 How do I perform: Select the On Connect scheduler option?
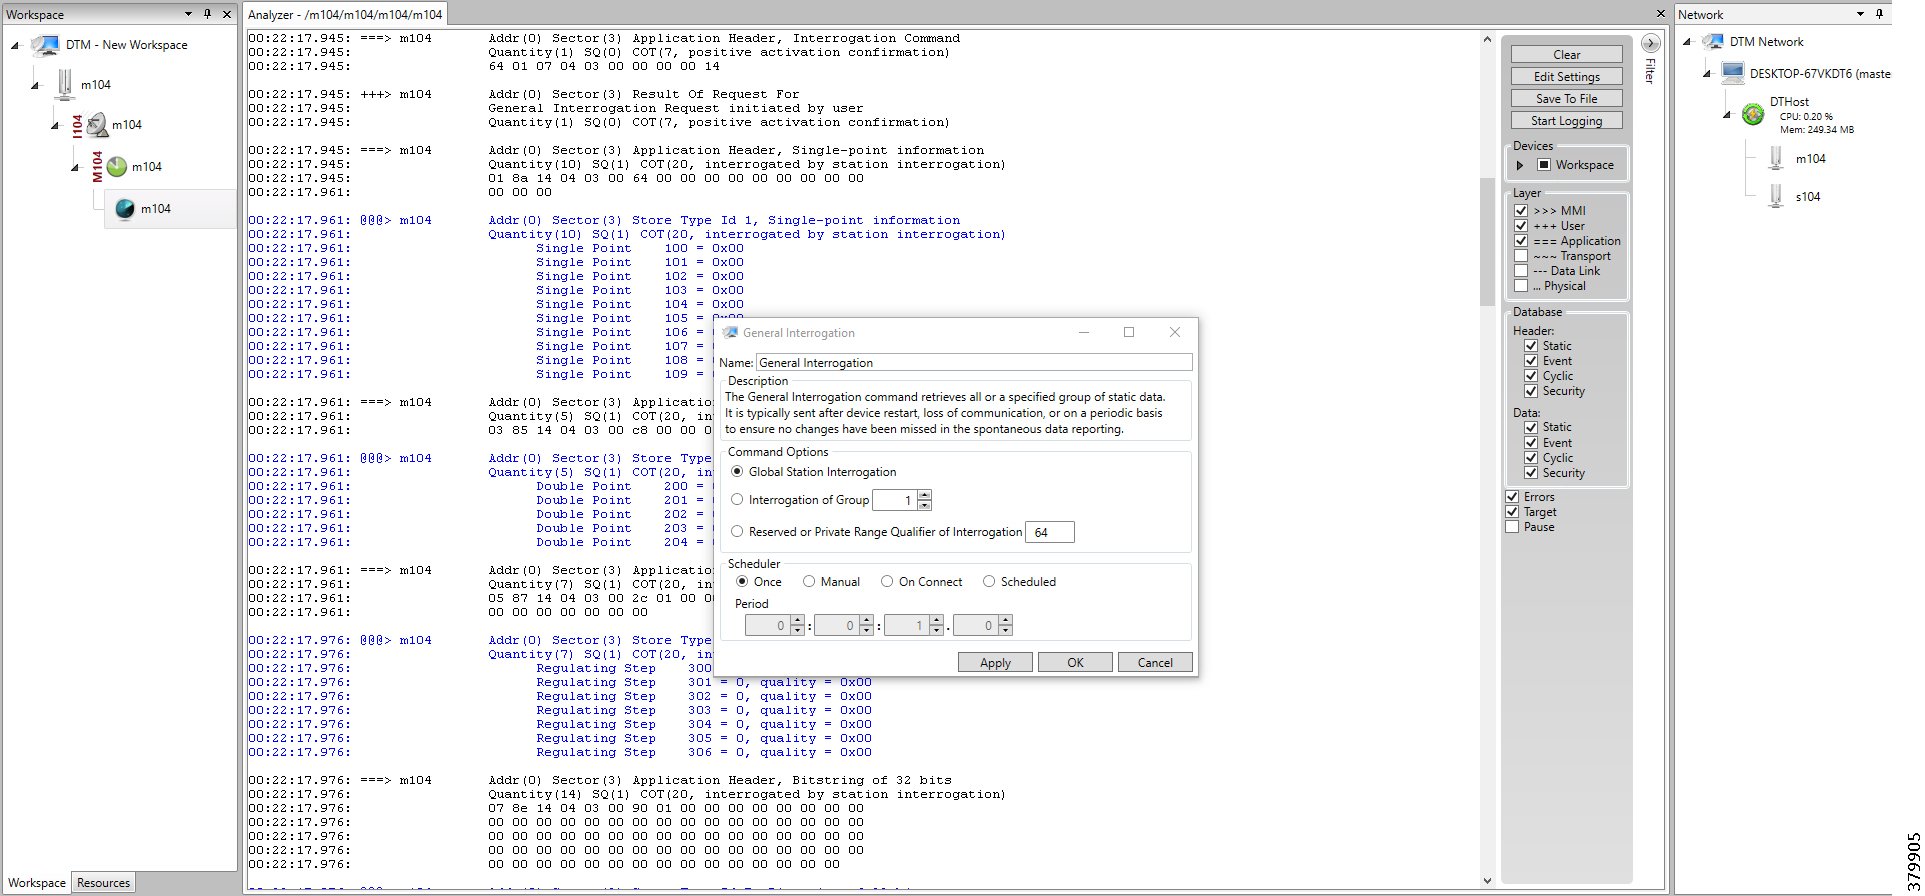pos(887,581)
